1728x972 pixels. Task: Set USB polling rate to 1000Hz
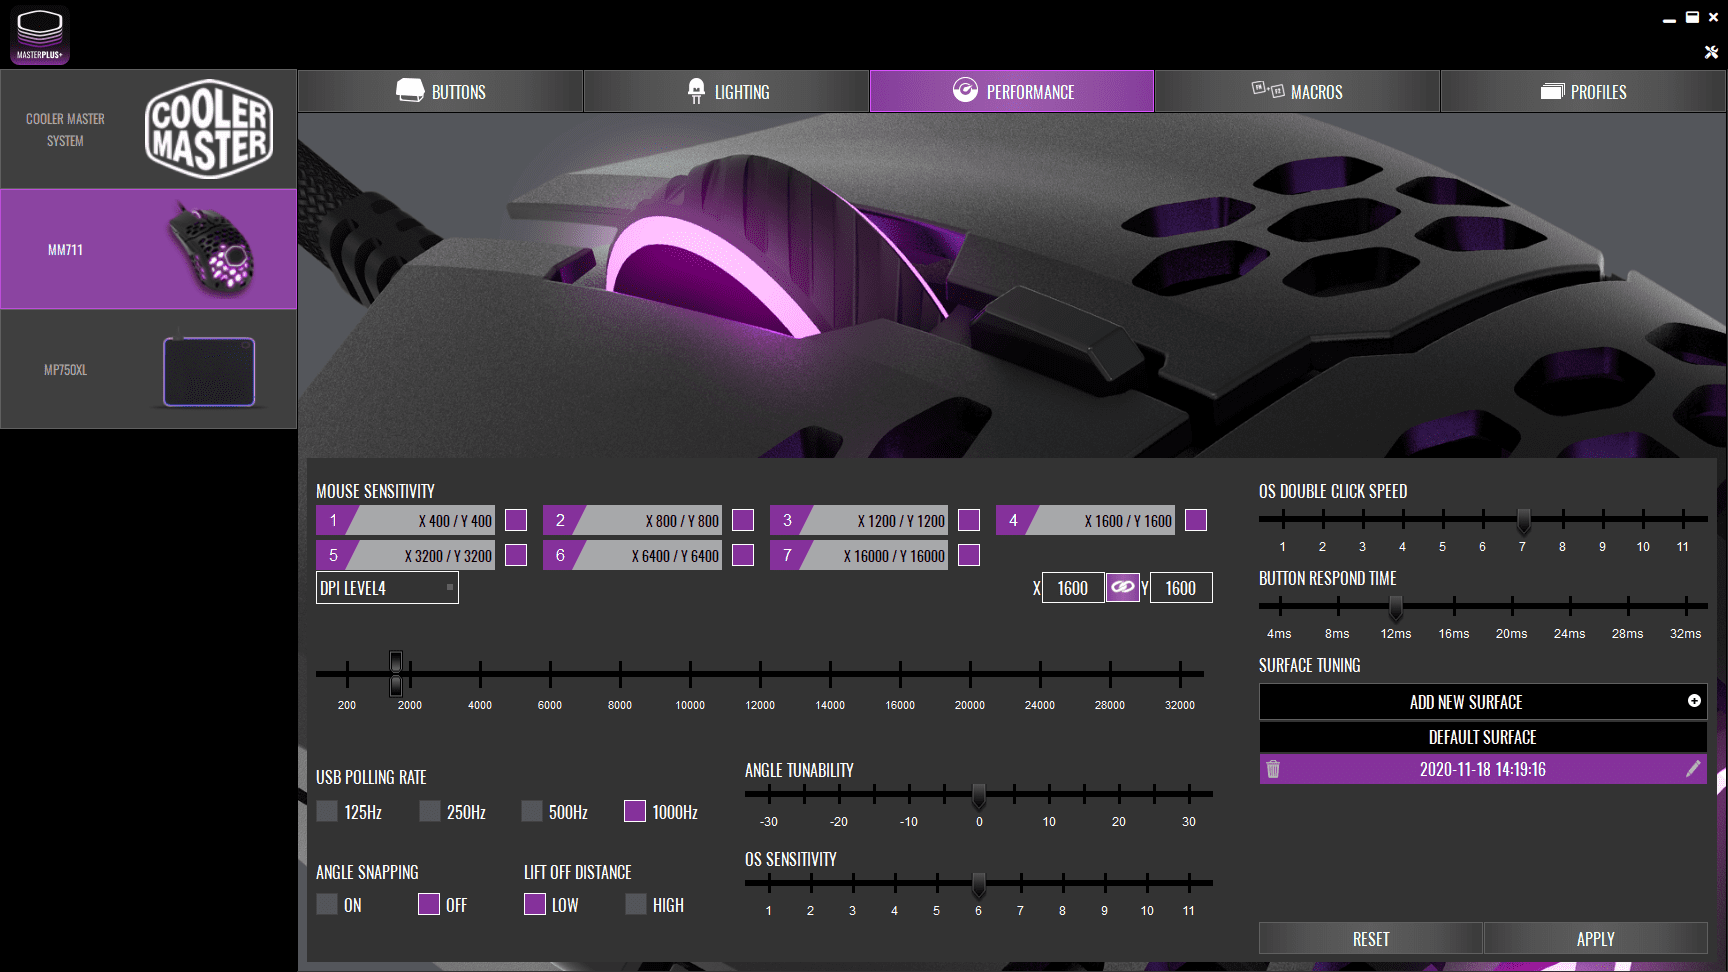[x=635, y=811]
